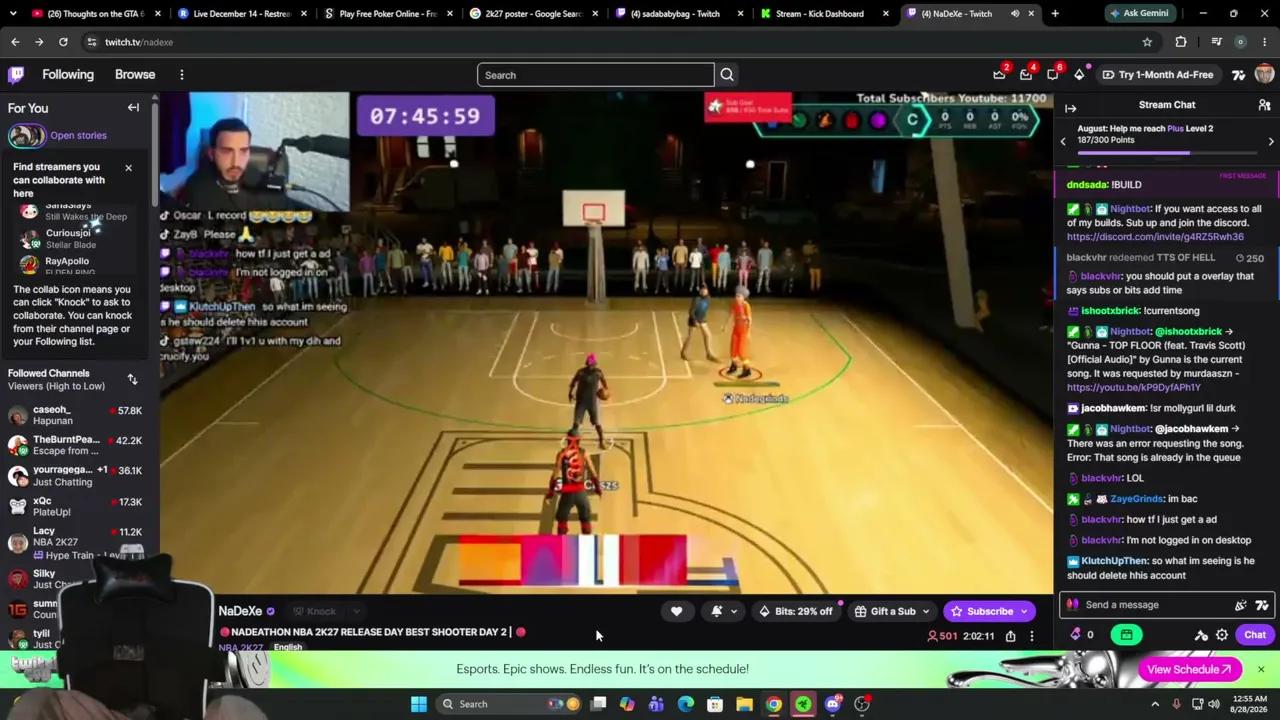The image size is (1280, 720).
Task: Open the stream's three-dot options menu
Action: [x=1032, y=636]
